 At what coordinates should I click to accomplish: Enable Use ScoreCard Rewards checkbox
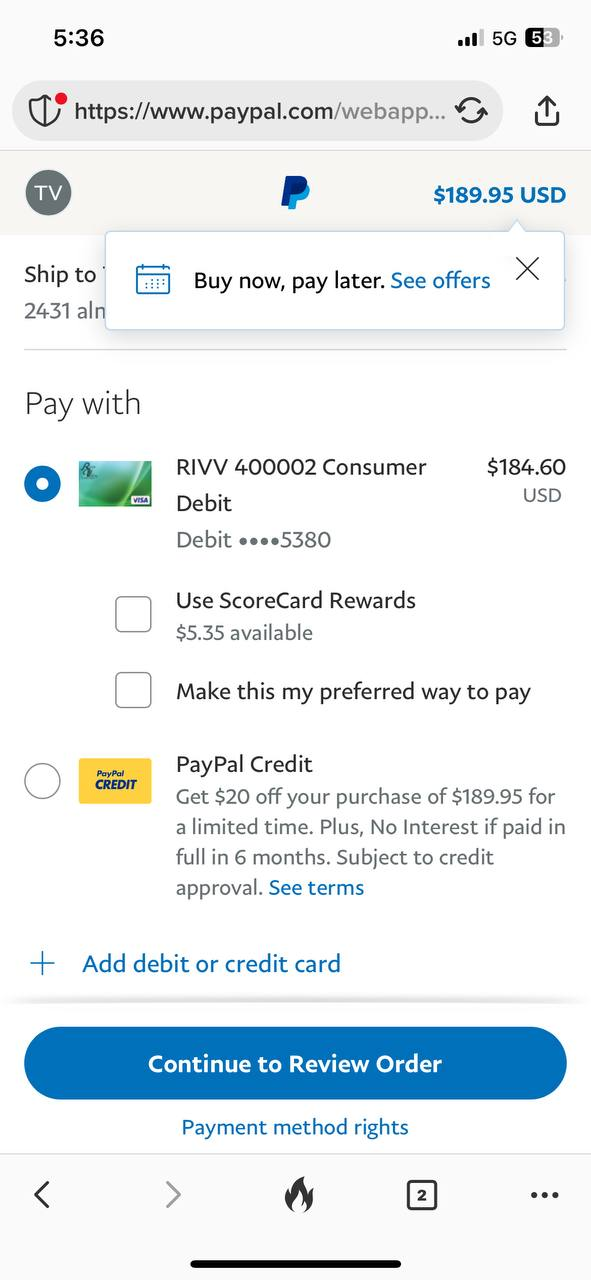pos(133,614)
